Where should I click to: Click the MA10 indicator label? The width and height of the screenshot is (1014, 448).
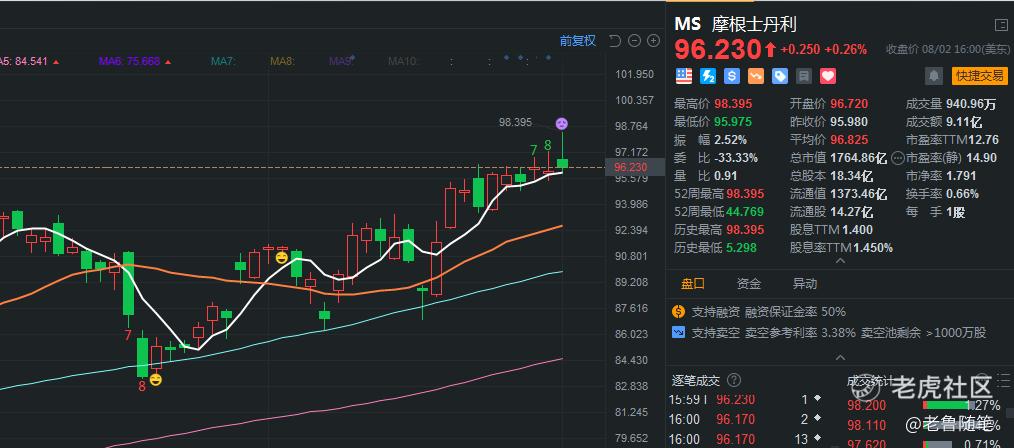(x=404, y=61)
